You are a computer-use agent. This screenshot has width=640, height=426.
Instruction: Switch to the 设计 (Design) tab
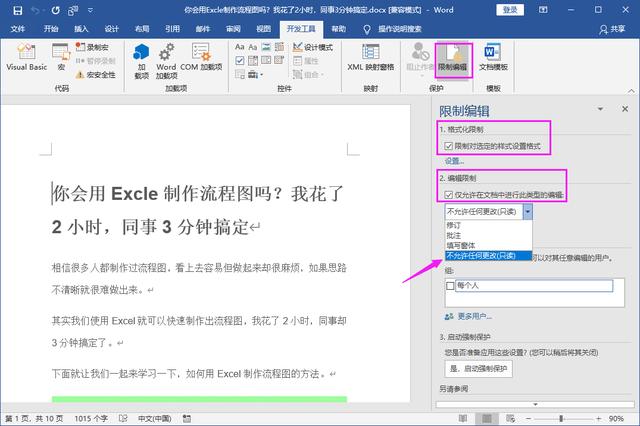[111, 29]
